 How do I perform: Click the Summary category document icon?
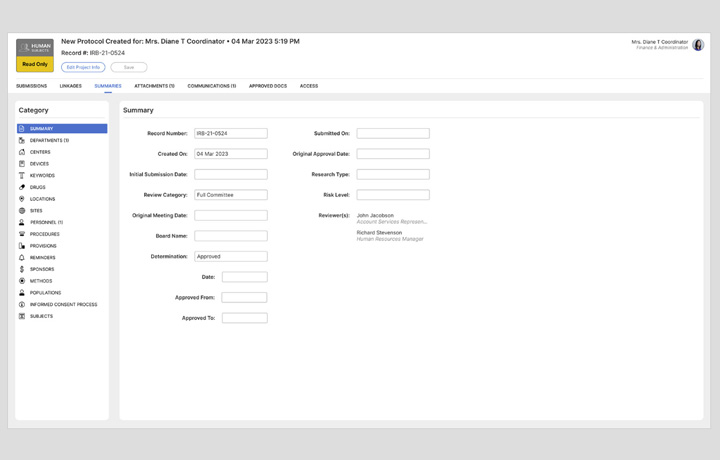pyautogui.click(x=22, y=129)
